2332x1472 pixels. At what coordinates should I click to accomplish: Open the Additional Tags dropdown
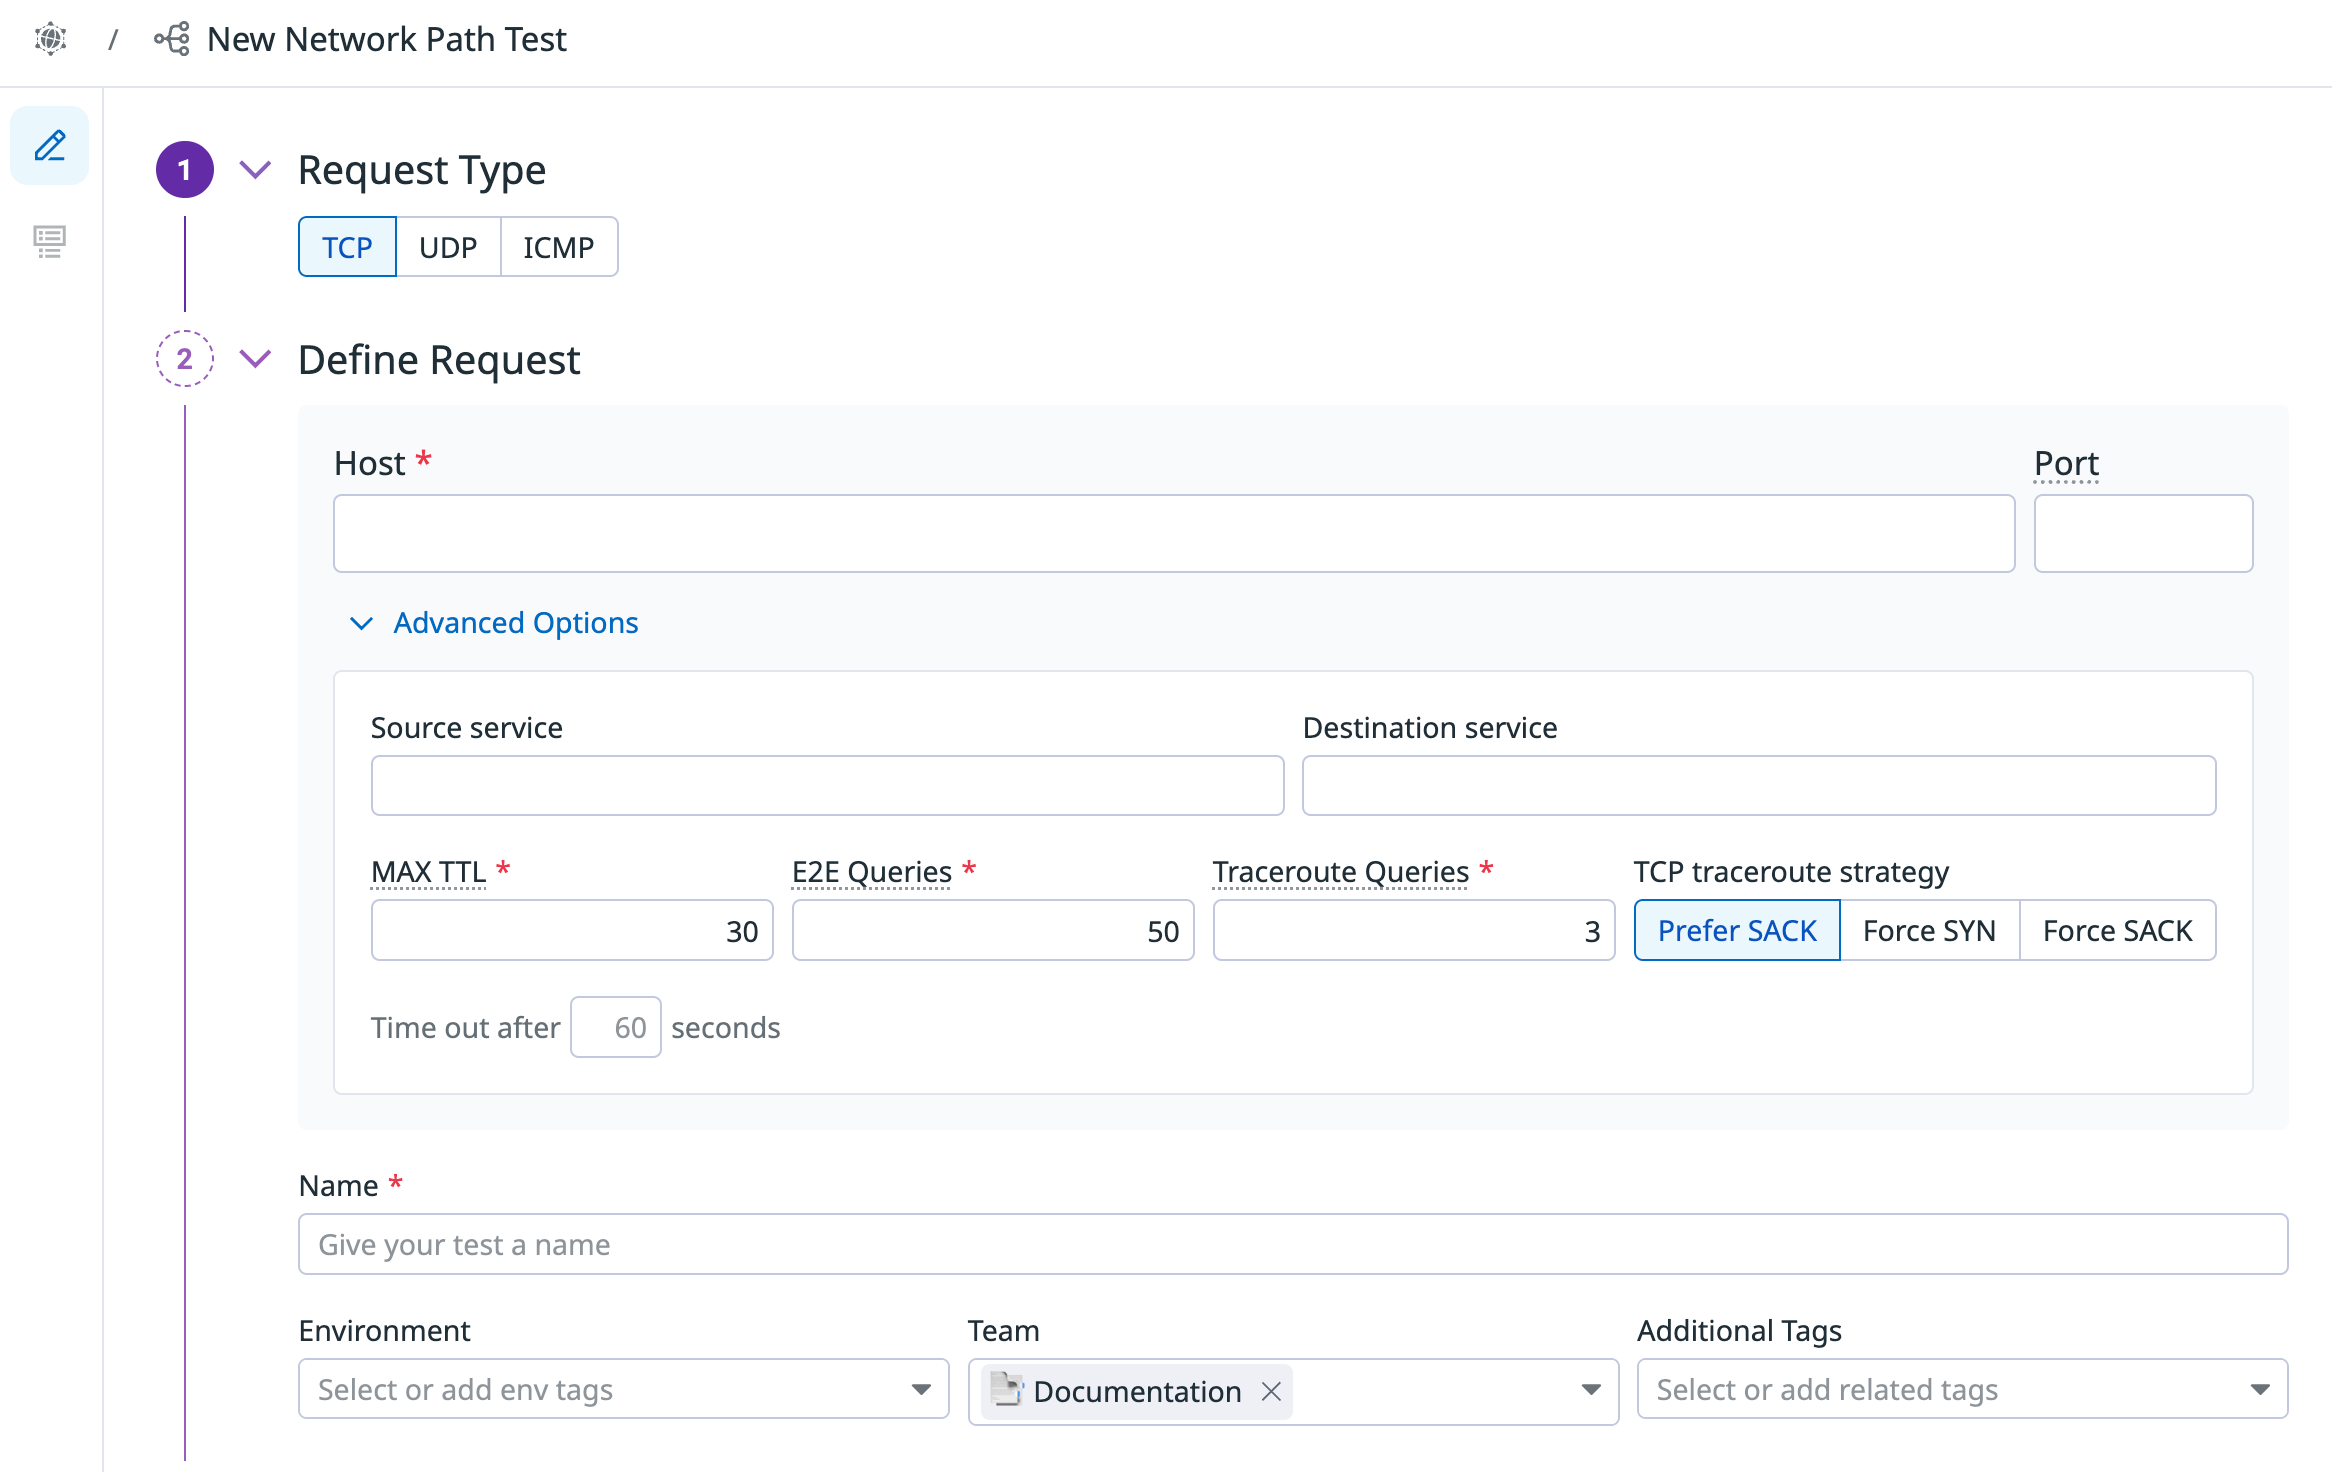click(1961, 1389)
